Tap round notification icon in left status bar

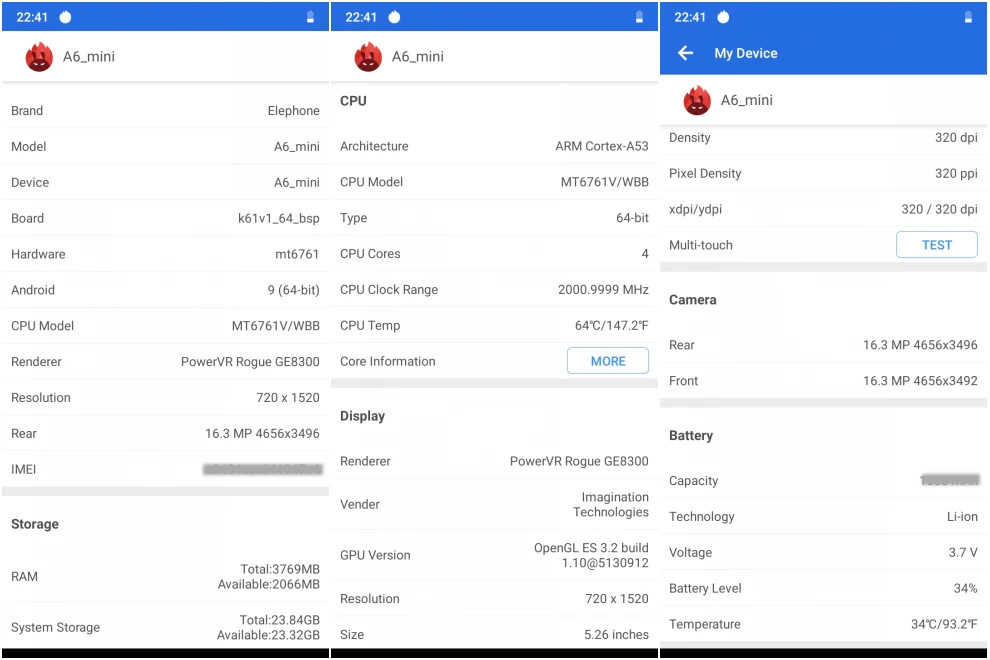65,17
